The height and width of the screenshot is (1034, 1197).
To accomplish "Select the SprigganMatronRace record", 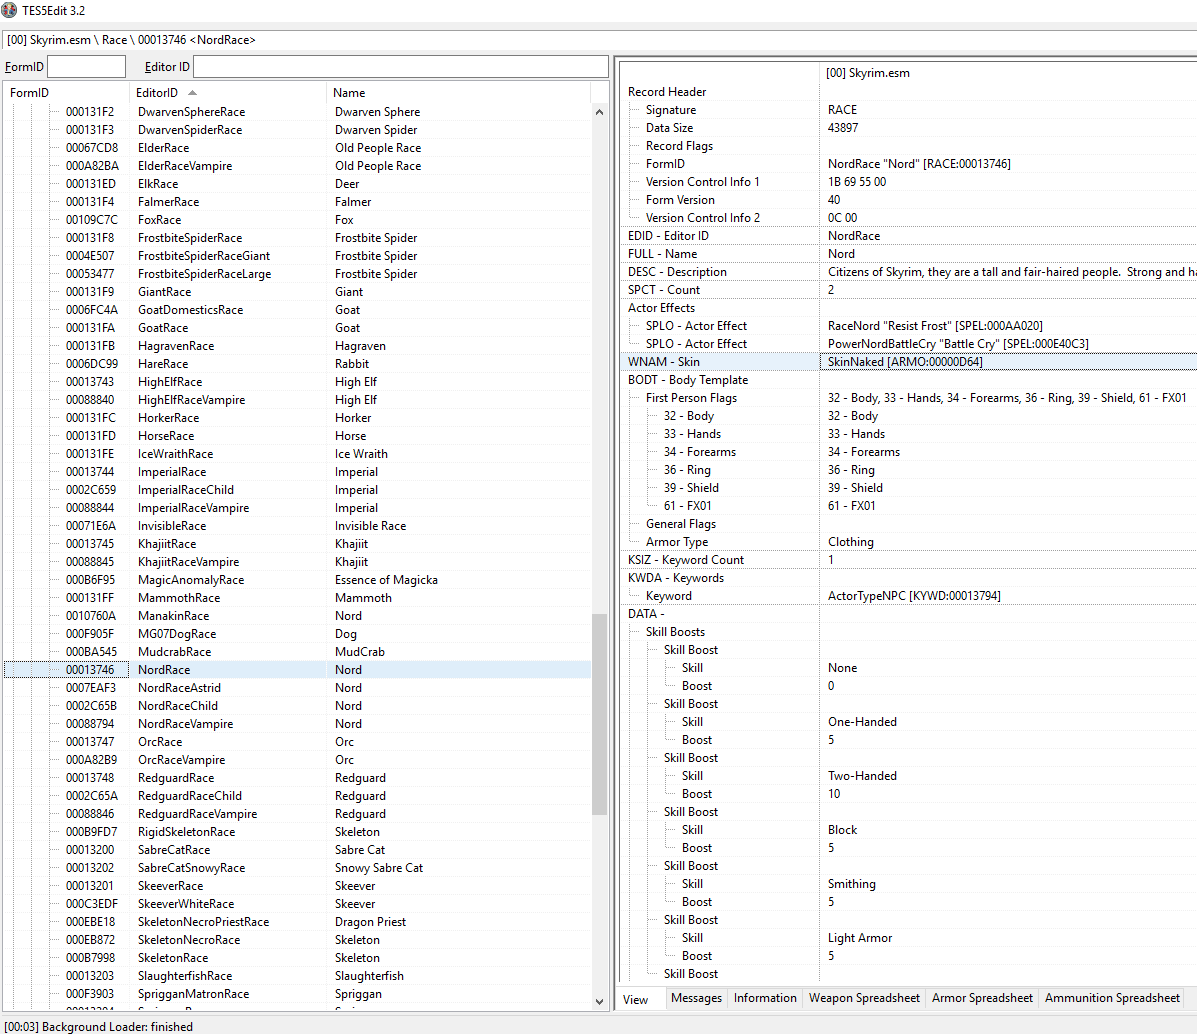I will (298, 994).
